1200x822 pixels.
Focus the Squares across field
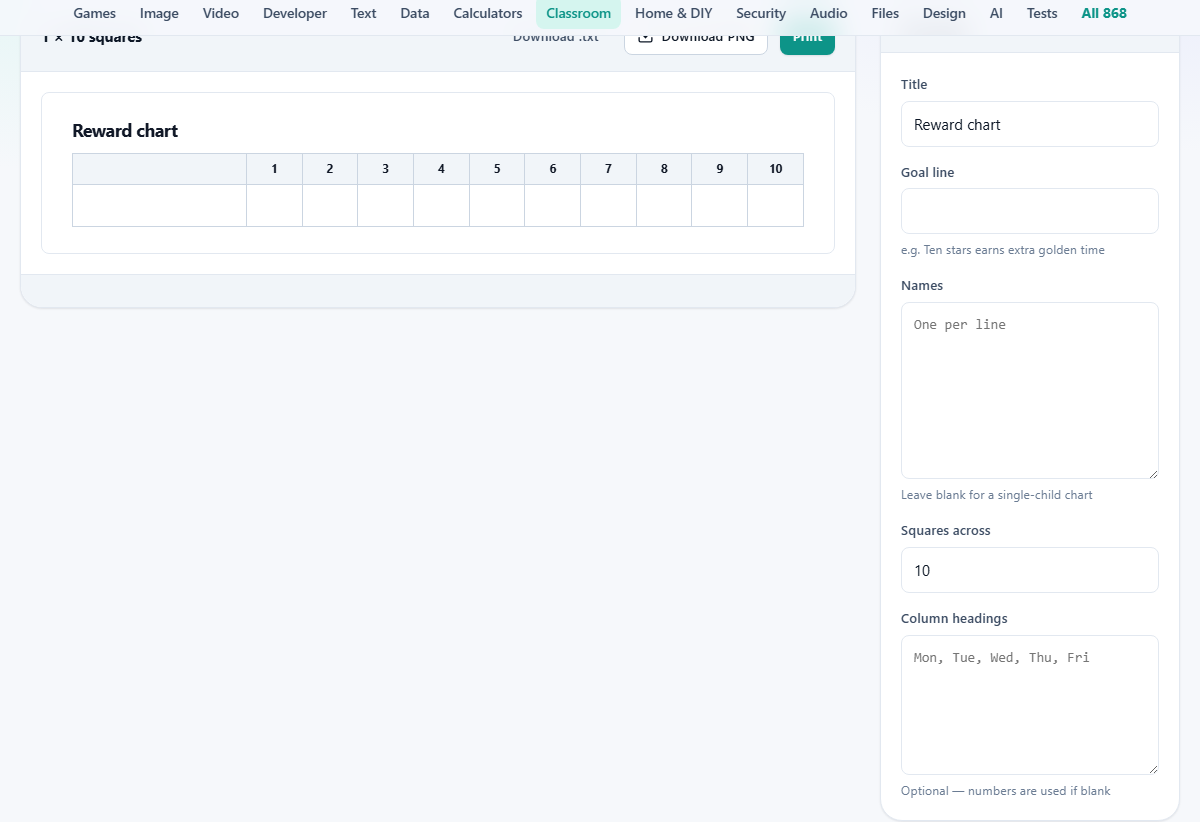coord(1030,570)
